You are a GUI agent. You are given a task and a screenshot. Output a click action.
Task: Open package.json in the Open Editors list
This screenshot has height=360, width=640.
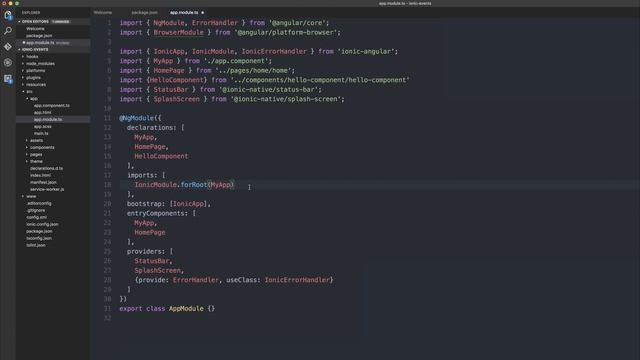39,36
